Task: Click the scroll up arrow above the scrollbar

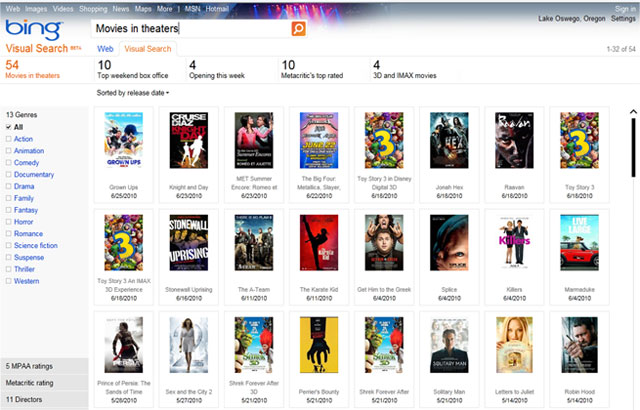Action: click(633, 112)
